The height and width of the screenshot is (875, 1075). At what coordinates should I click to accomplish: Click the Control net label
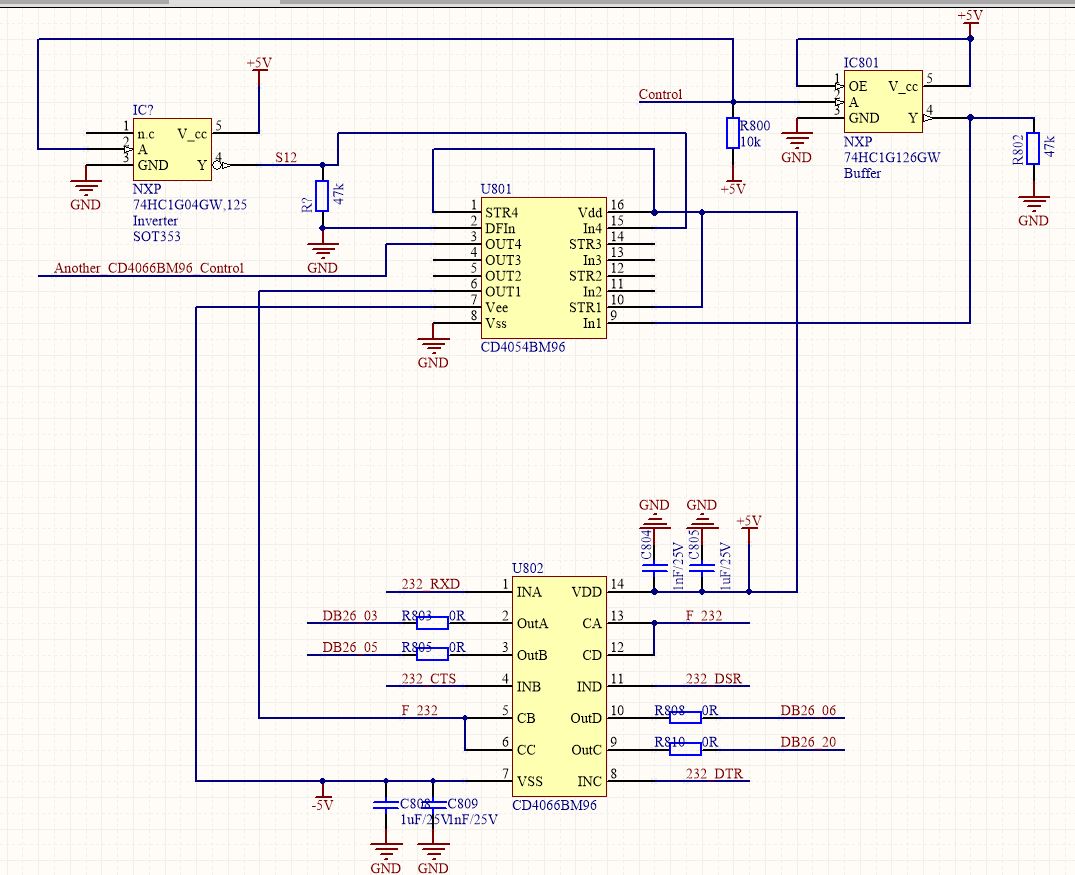660,95
